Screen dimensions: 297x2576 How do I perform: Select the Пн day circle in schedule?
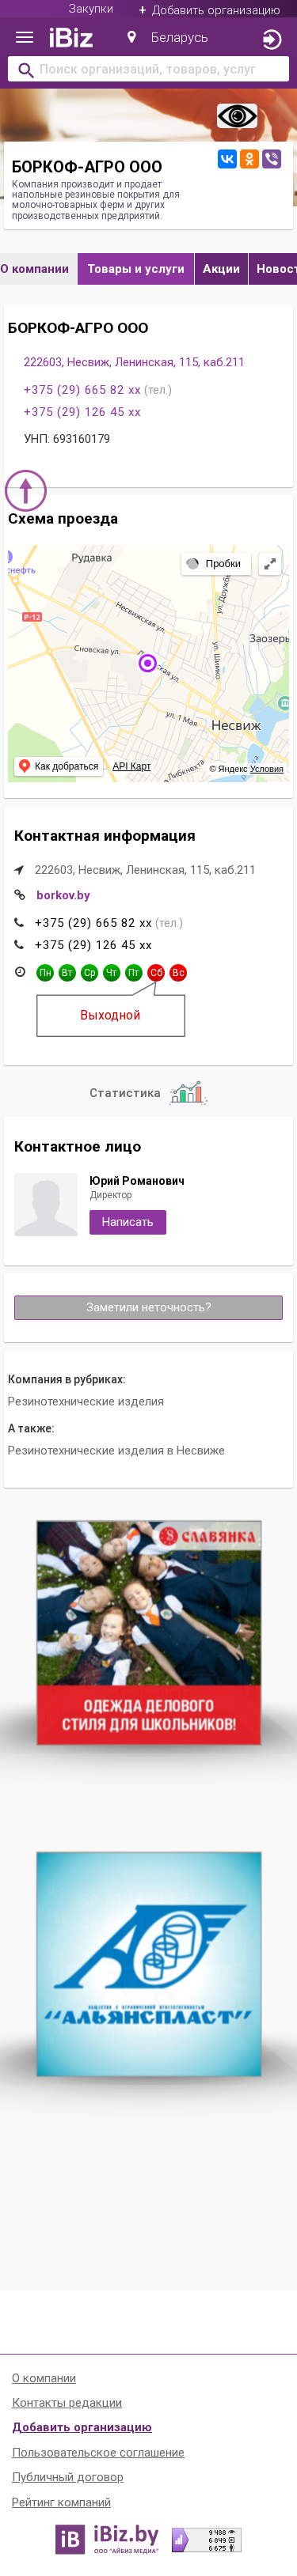pyautogui.click(x=45, y=972)
